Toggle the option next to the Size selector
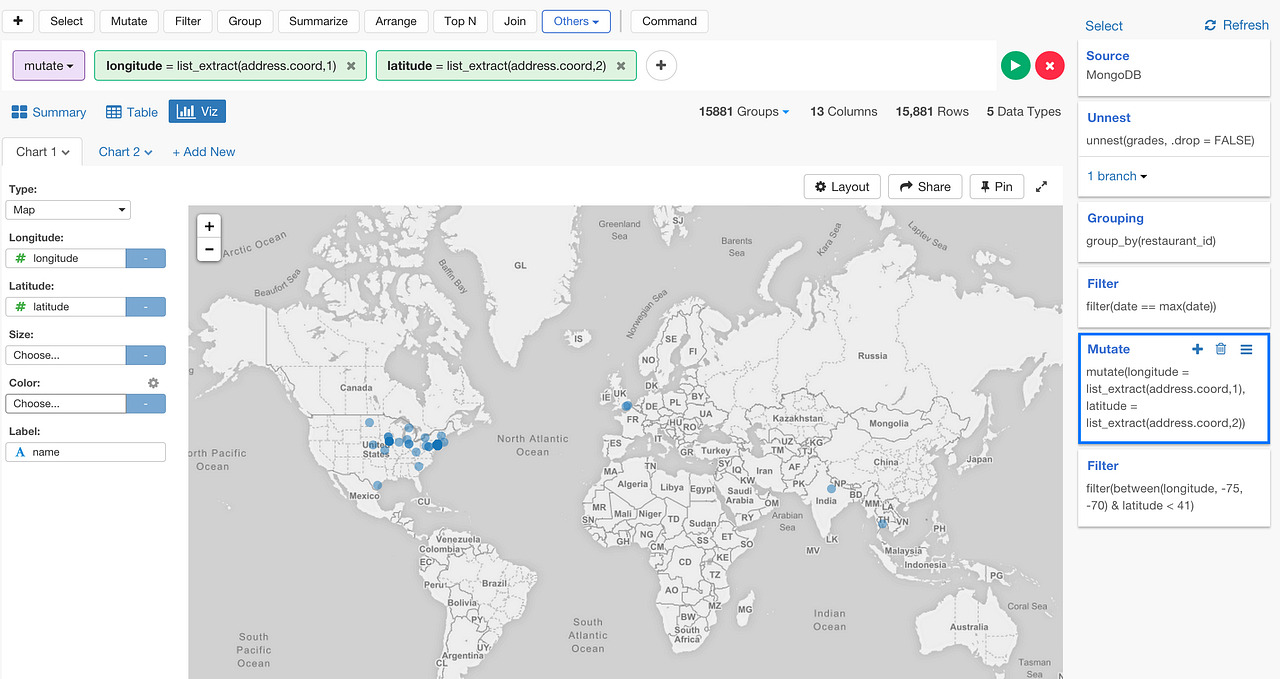The image size is (1280, 679). (145, 355)
